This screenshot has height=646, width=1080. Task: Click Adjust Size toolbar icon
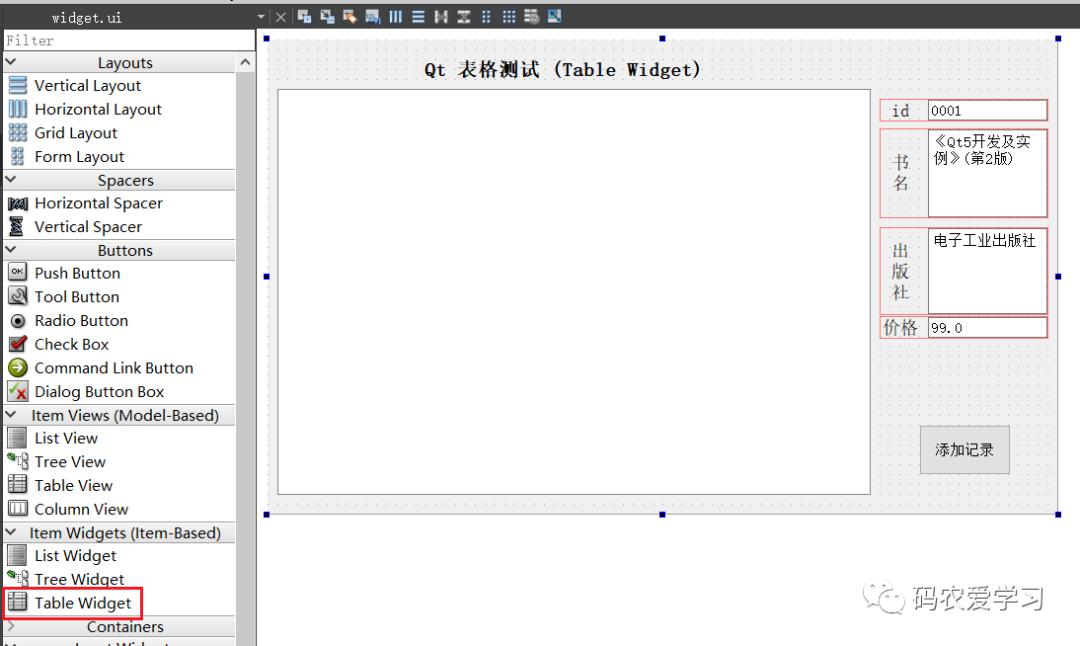click(x=554, y=17)
